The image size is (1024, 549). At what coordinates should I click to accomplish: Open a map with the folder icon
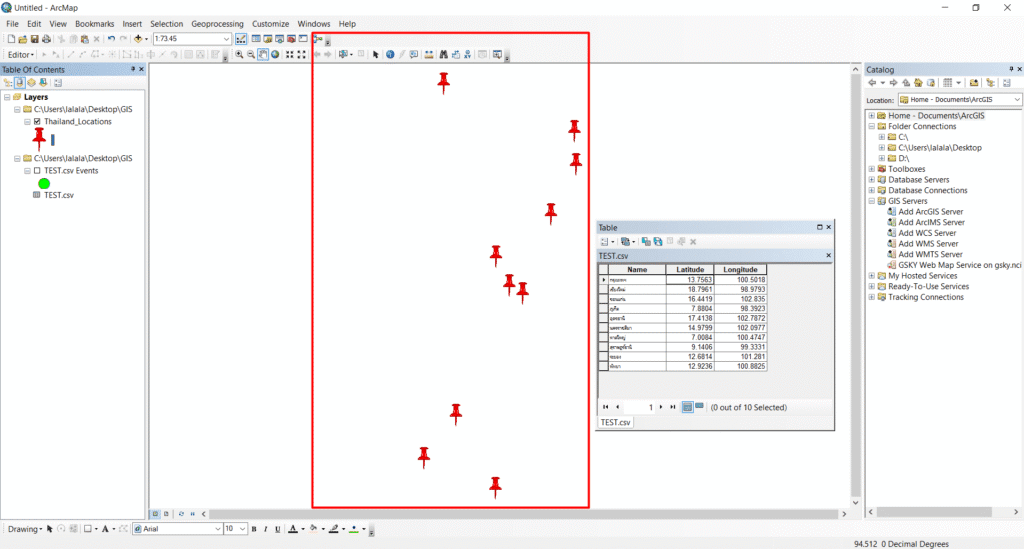23,39
